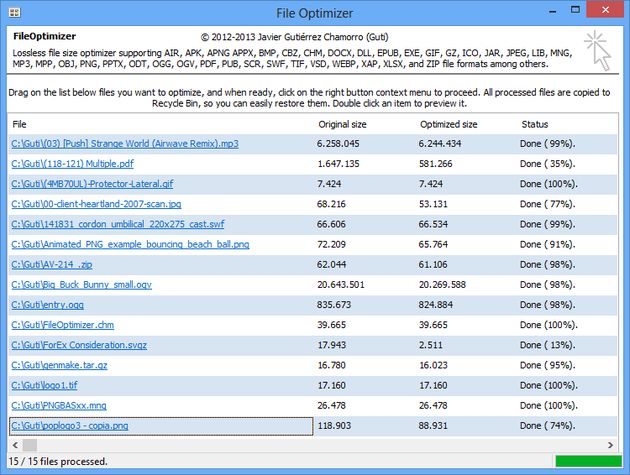Click original size 16.780 cell

[x=331, y=365]
